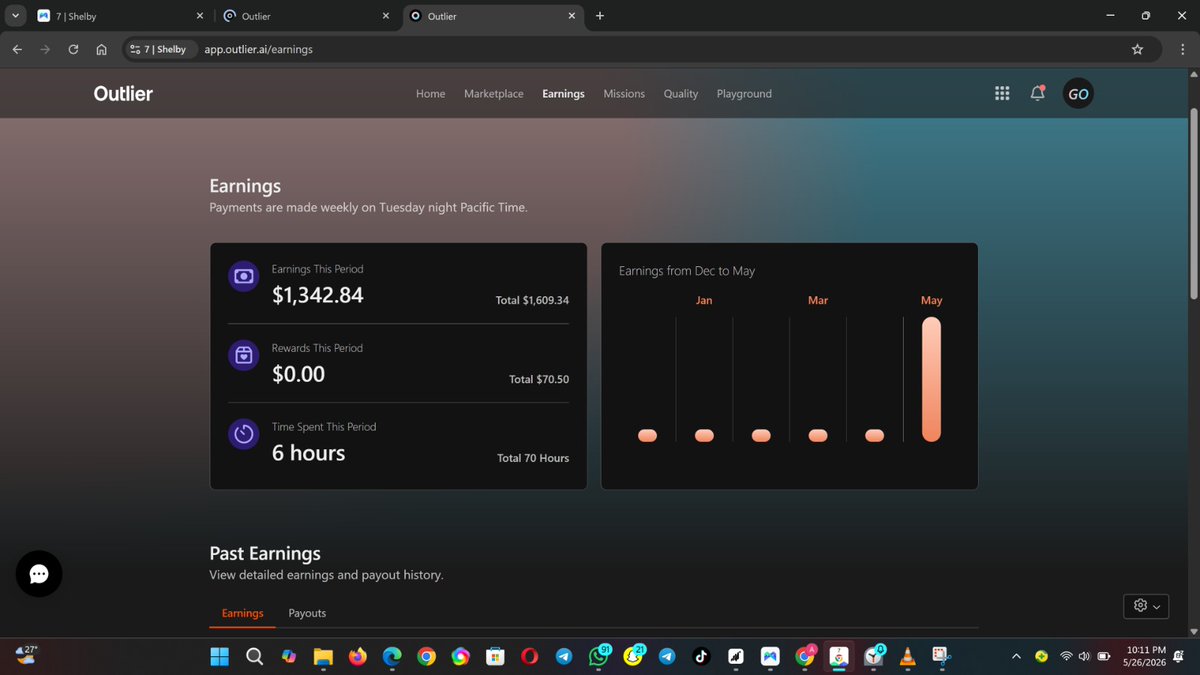Open the Playground nav item
This screenshot has width=1200, height=675.
coord(744,94)
